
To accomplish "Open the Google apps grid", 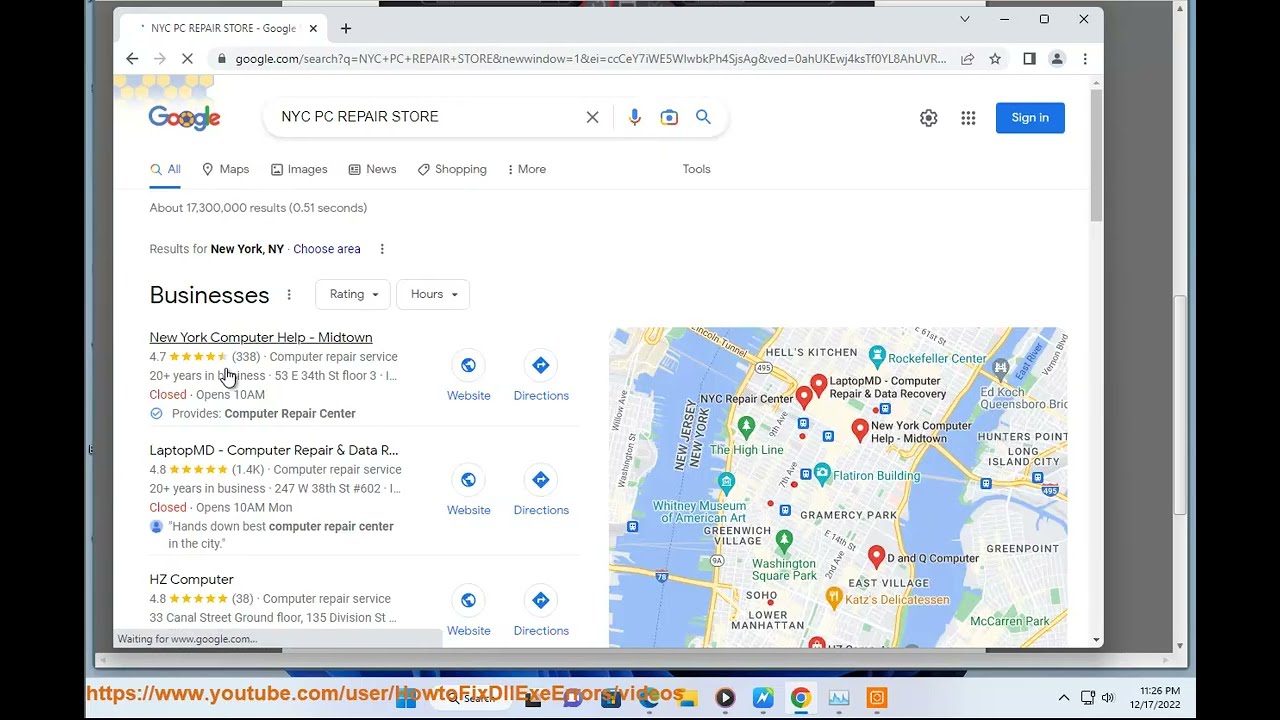I will tap(968, 118).
